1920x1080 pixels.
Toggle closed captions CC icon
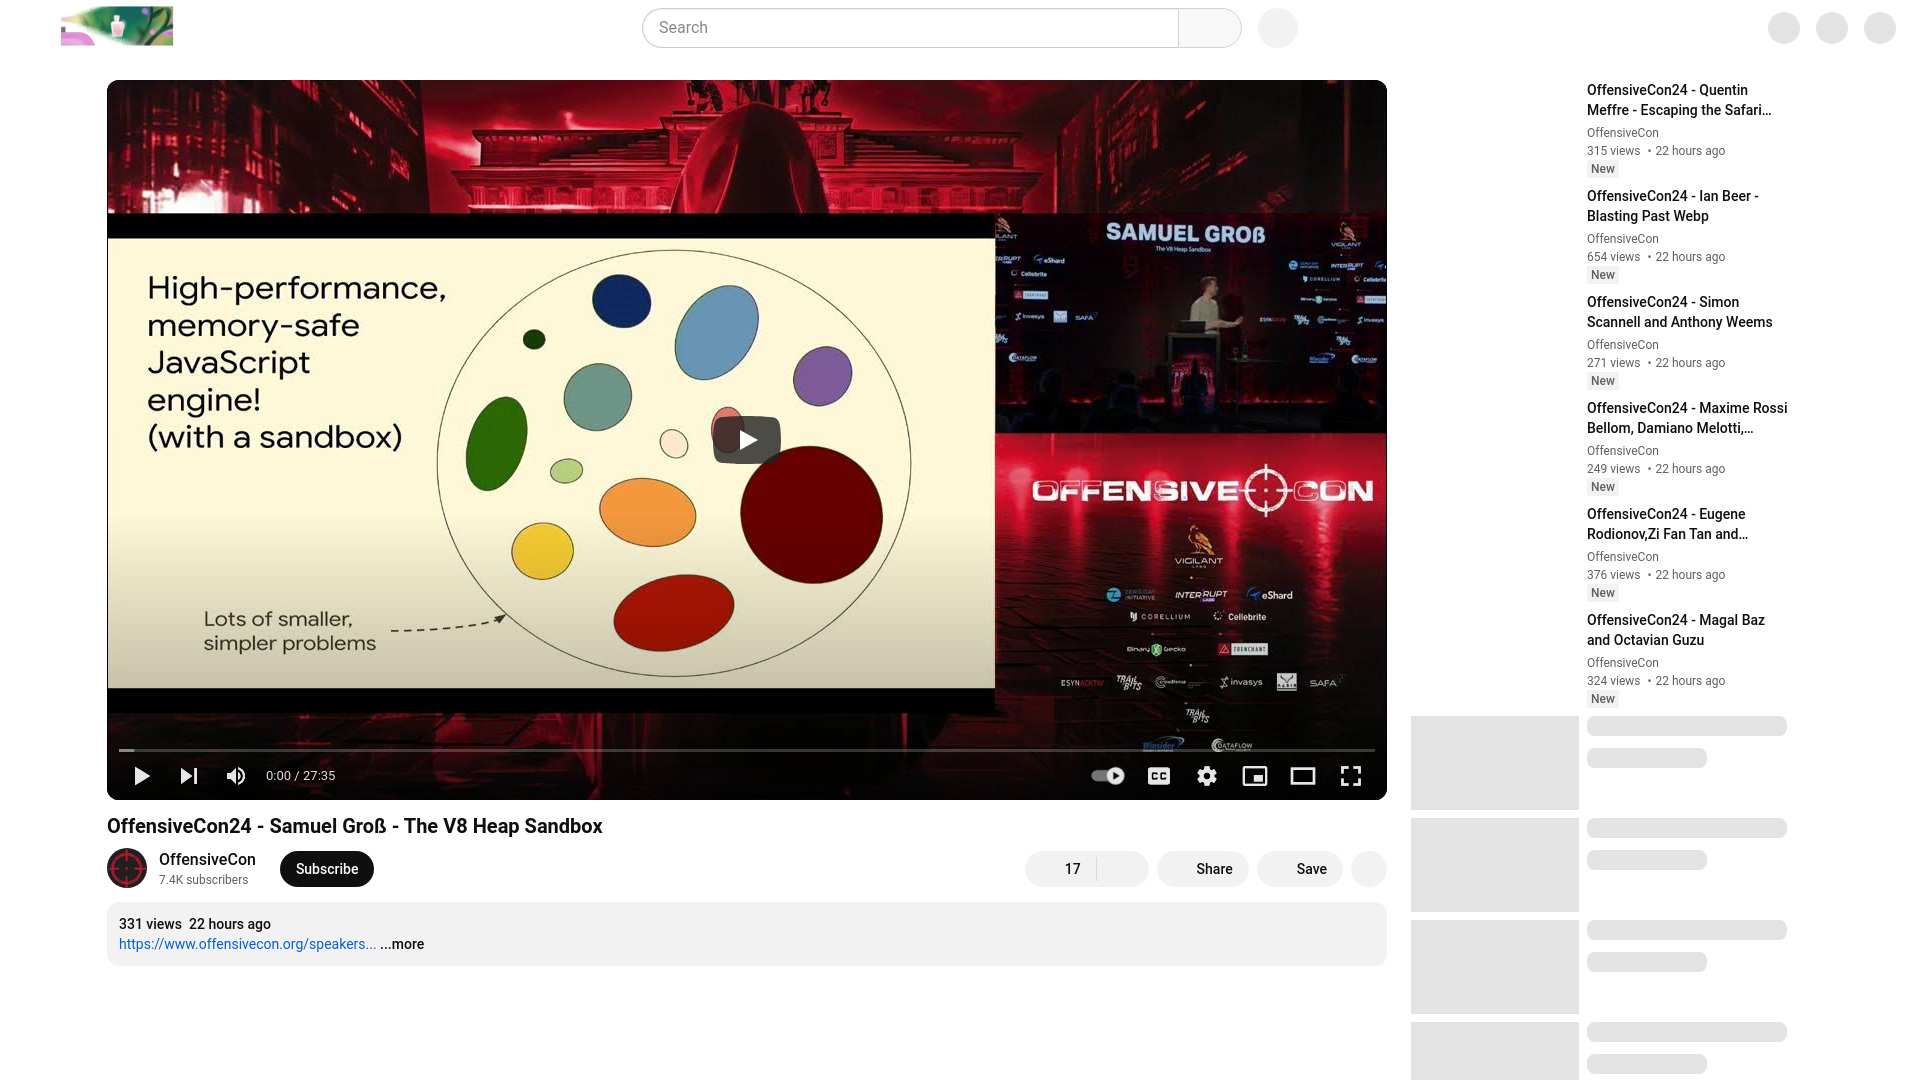(x=1159, y=775)
